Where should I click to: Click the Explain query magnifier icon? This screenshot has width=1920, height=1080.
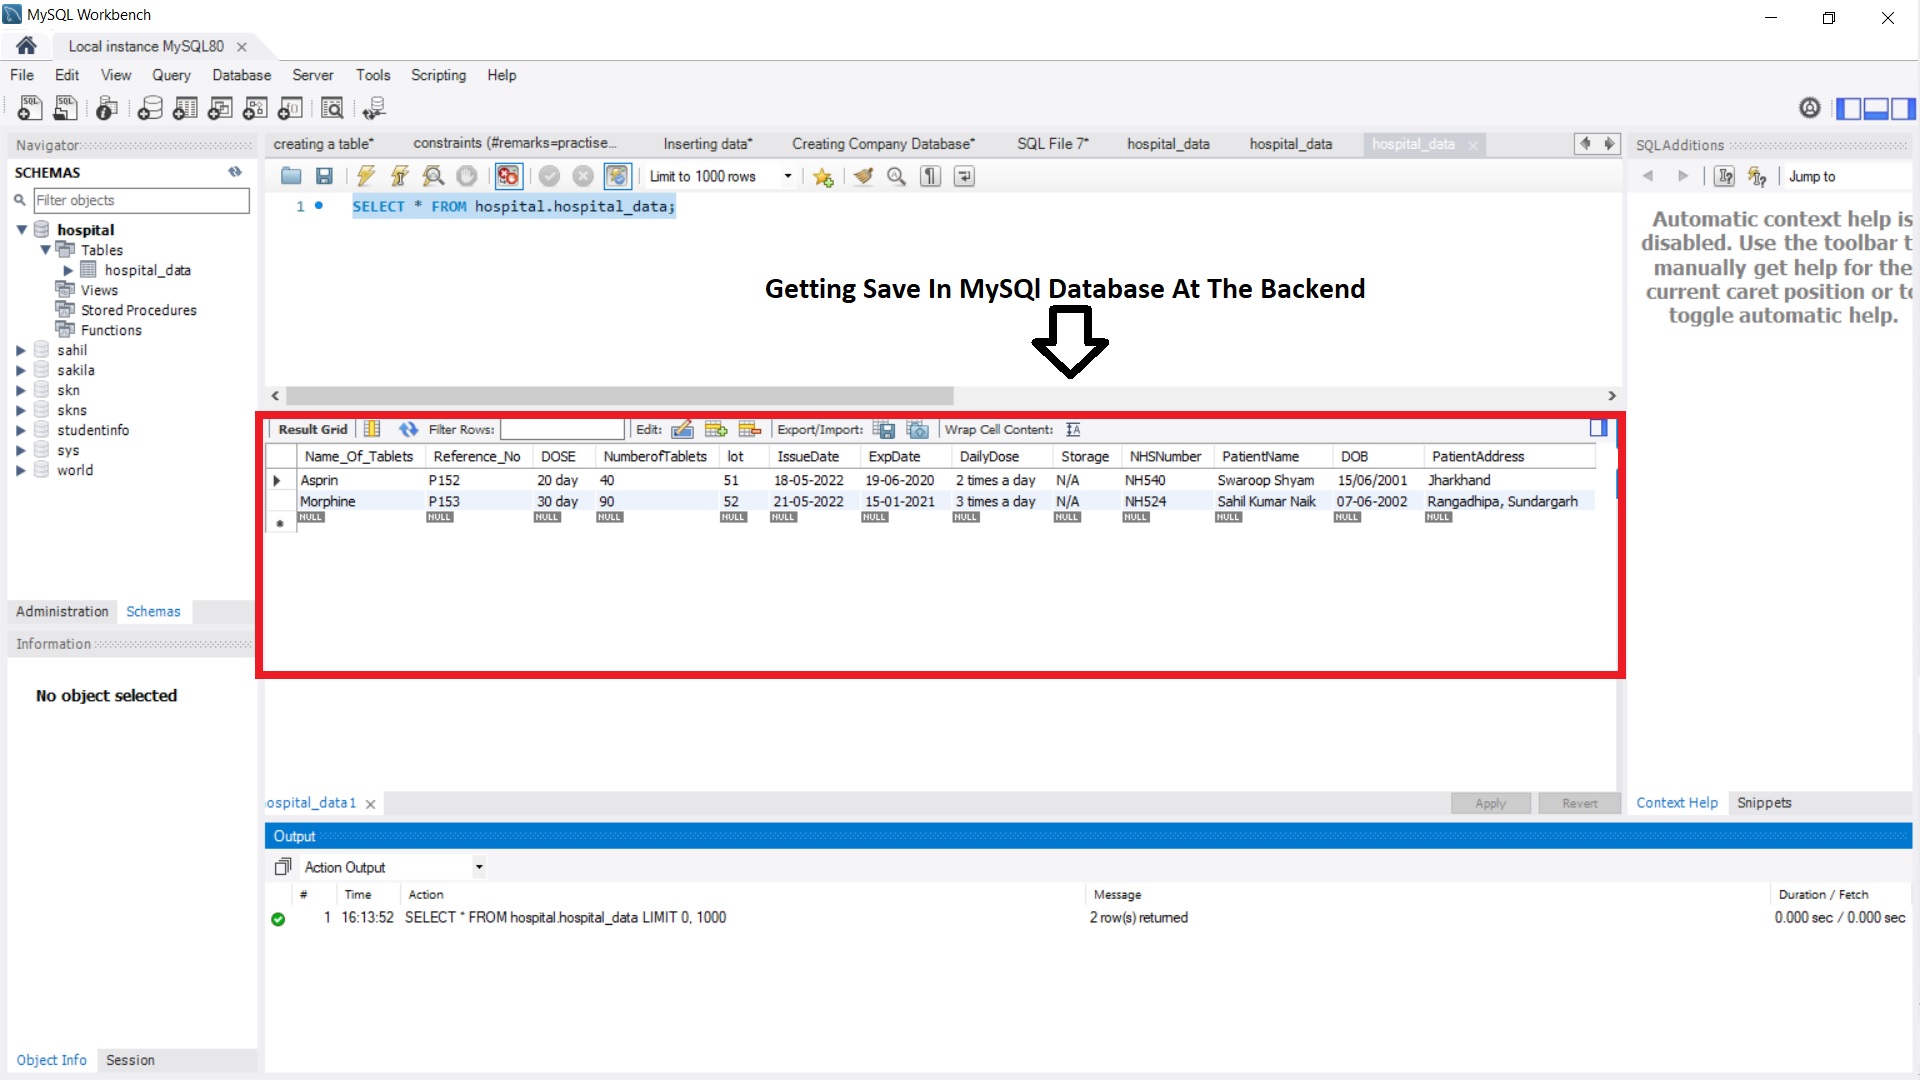click(433, 176)
